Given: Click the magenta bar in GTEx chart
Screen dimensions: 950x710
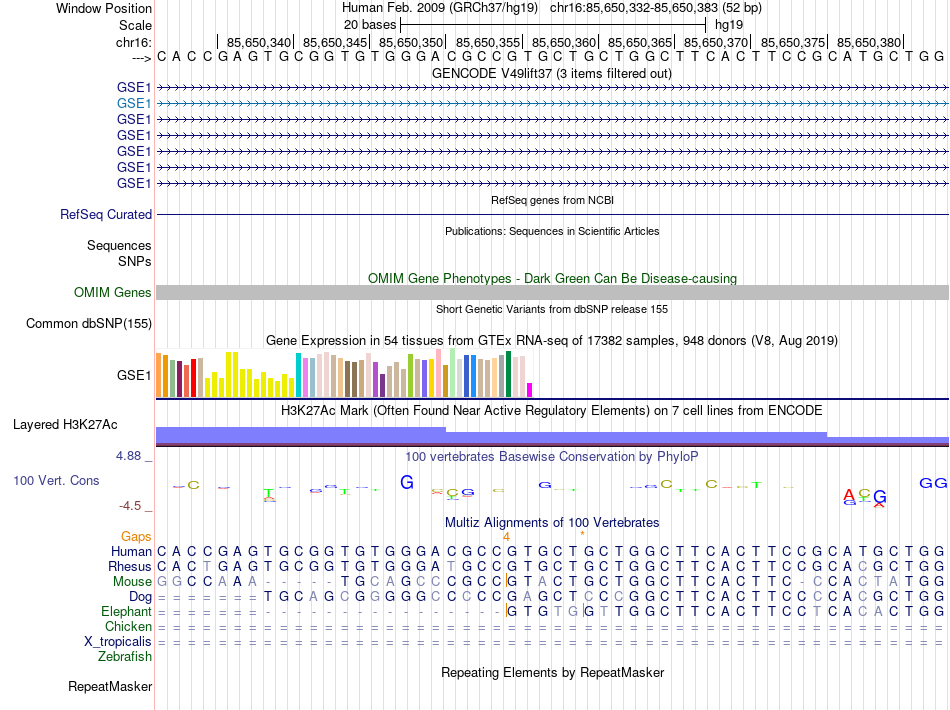Looking at the screenshot, I should tap(530, 390).
